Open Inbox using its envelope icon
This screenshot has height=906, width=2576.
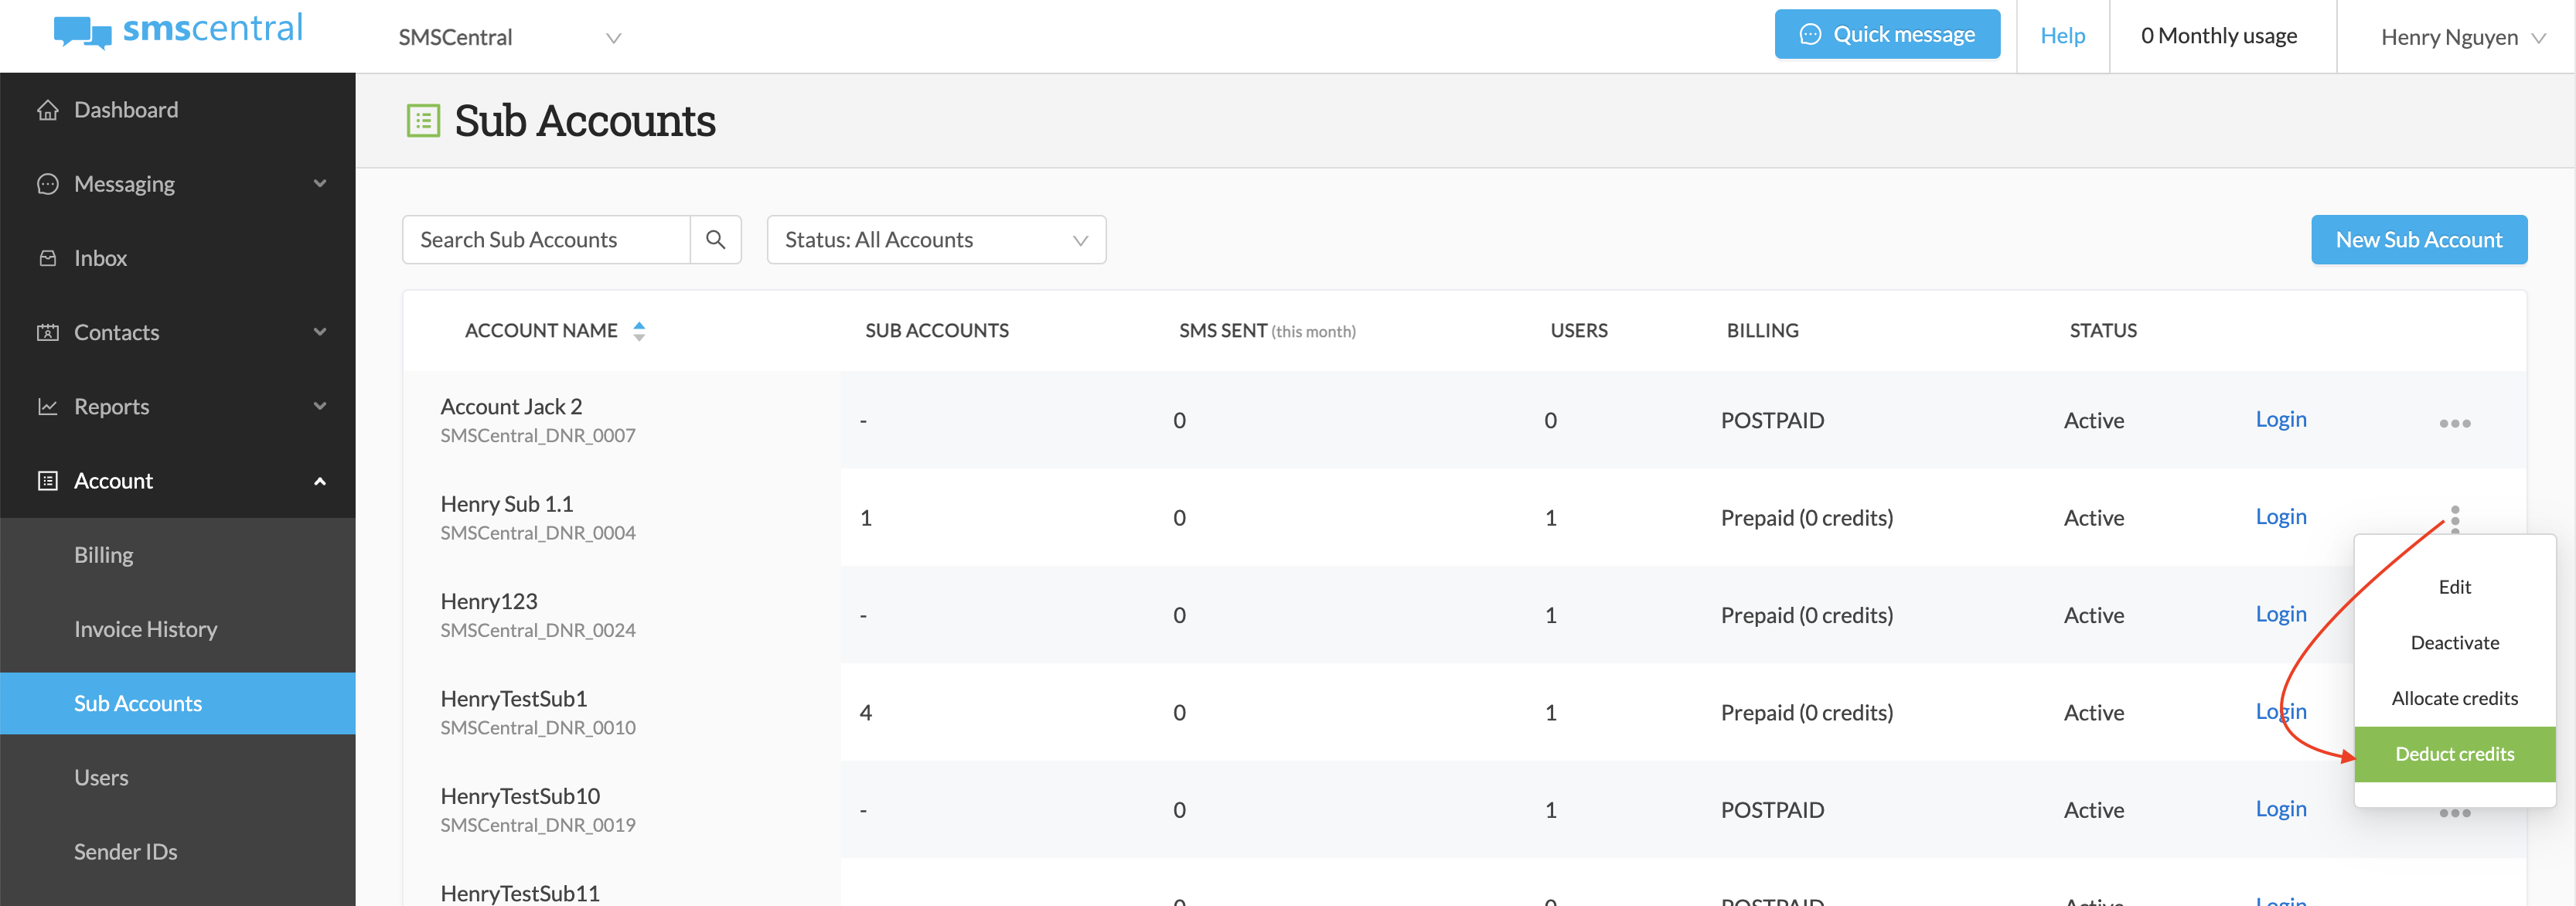[48, 257]
